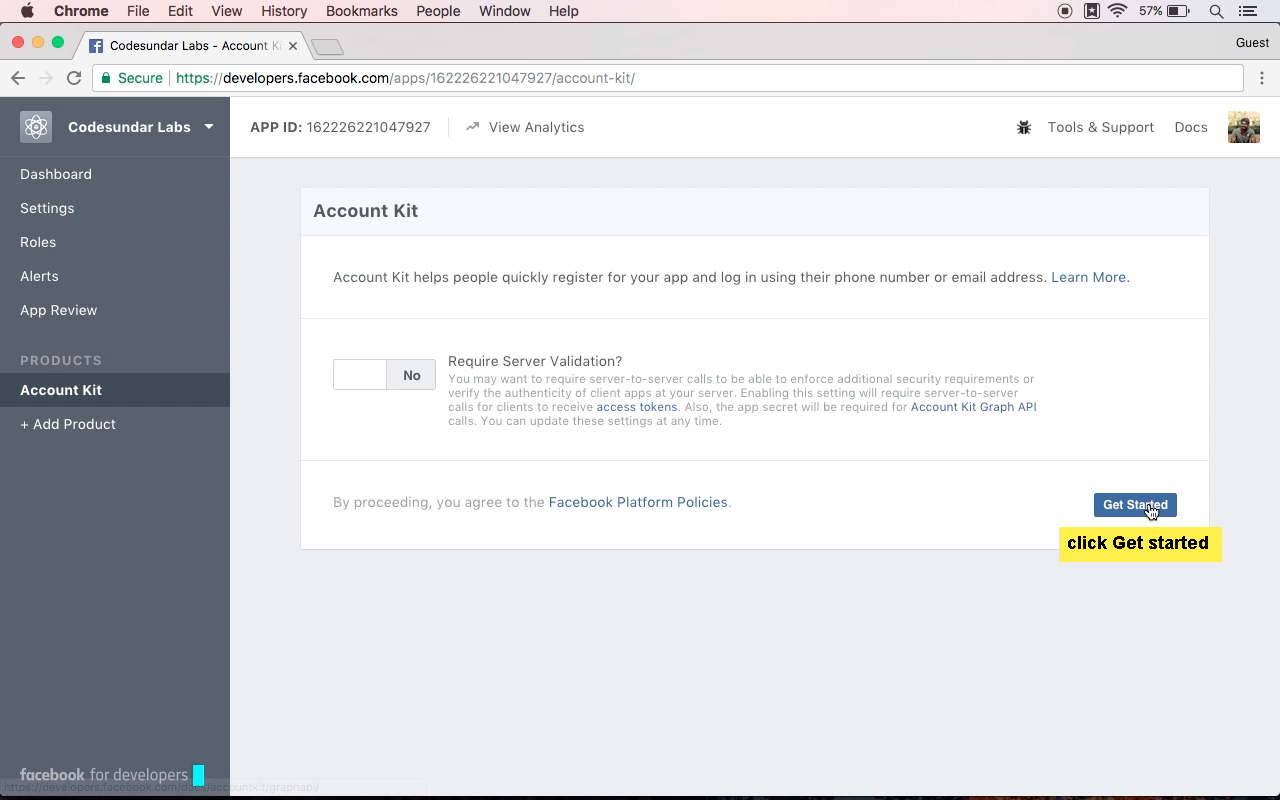
Task: Click the Facebook favicon on the tab
Action: point(96,46)
